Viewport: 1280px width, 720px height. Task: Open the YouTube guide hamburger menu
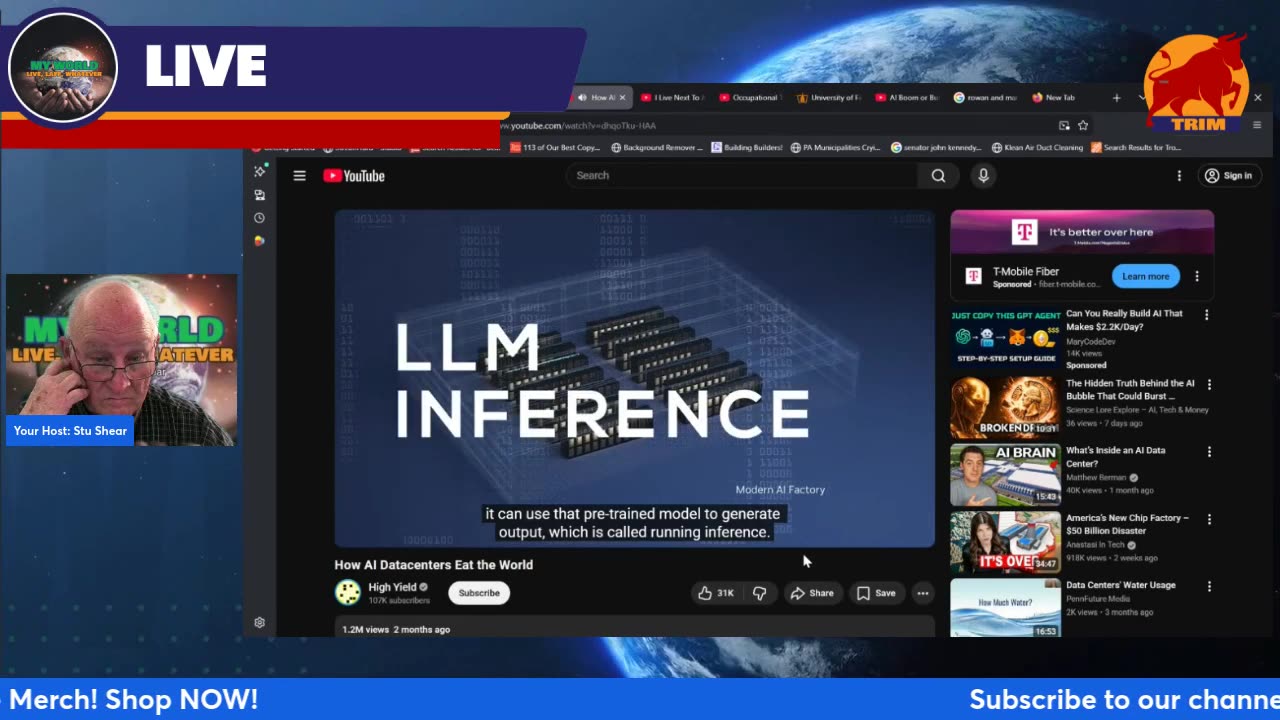(299, 176)
